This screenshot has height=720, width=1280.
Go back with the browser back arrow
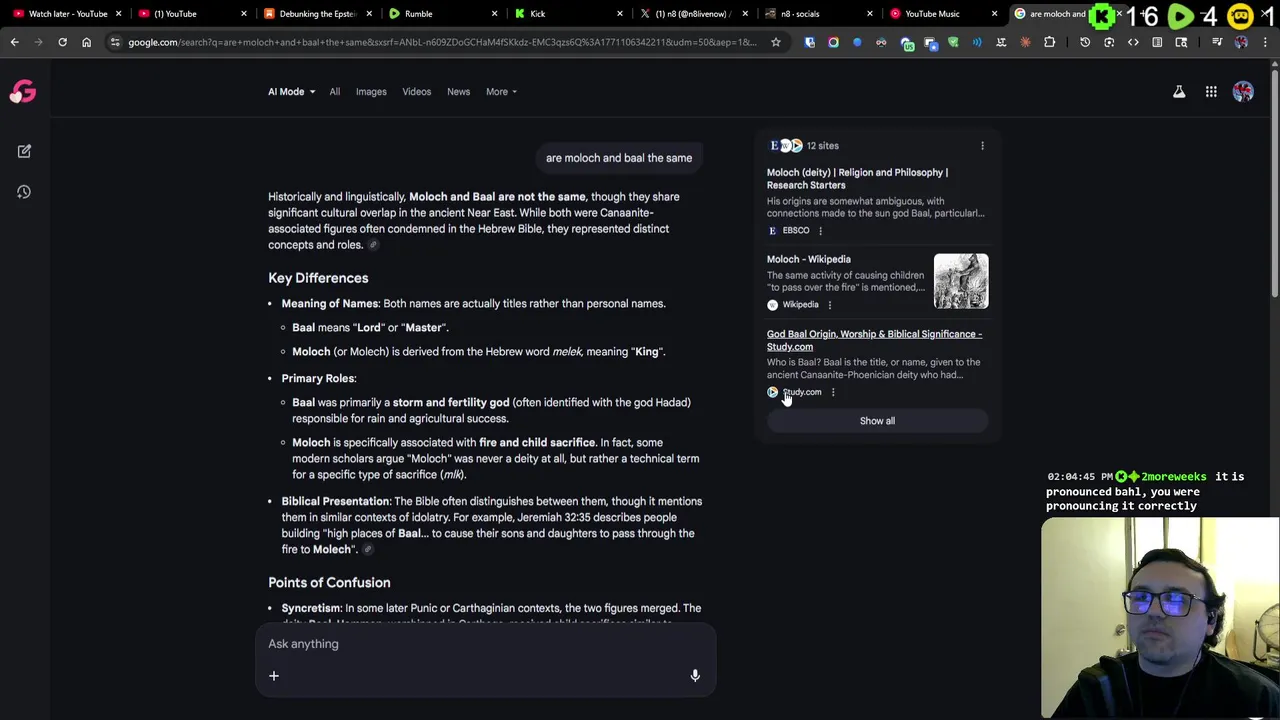click(x=14, y=42)
